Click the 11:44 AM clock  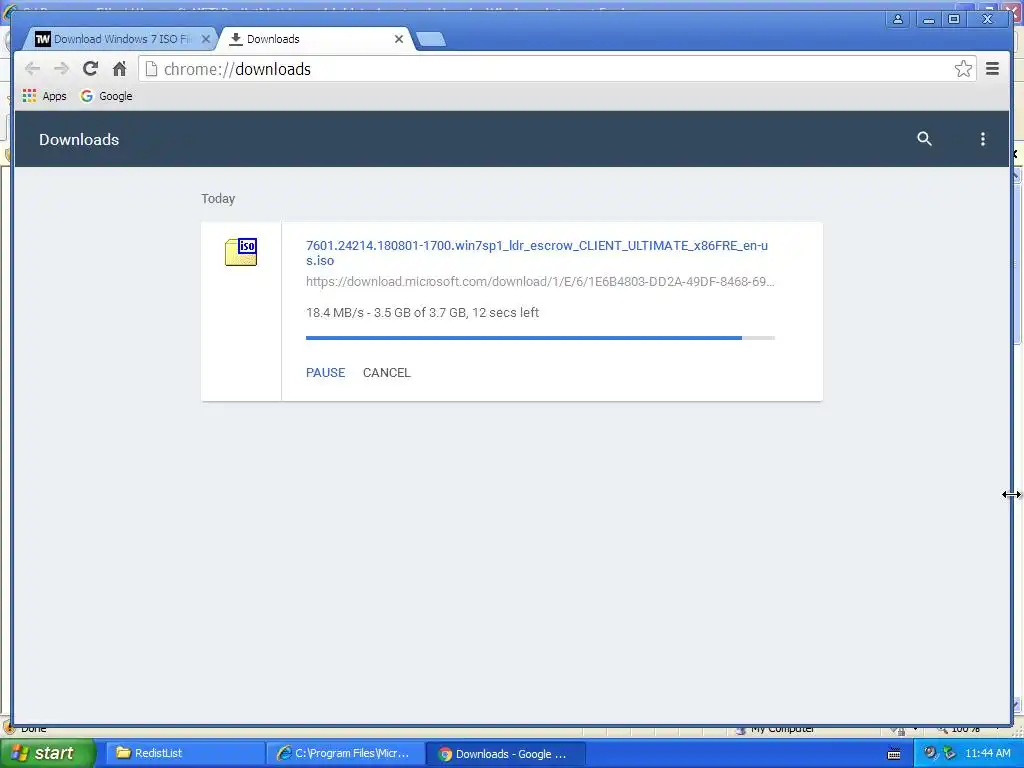[987, 753]
